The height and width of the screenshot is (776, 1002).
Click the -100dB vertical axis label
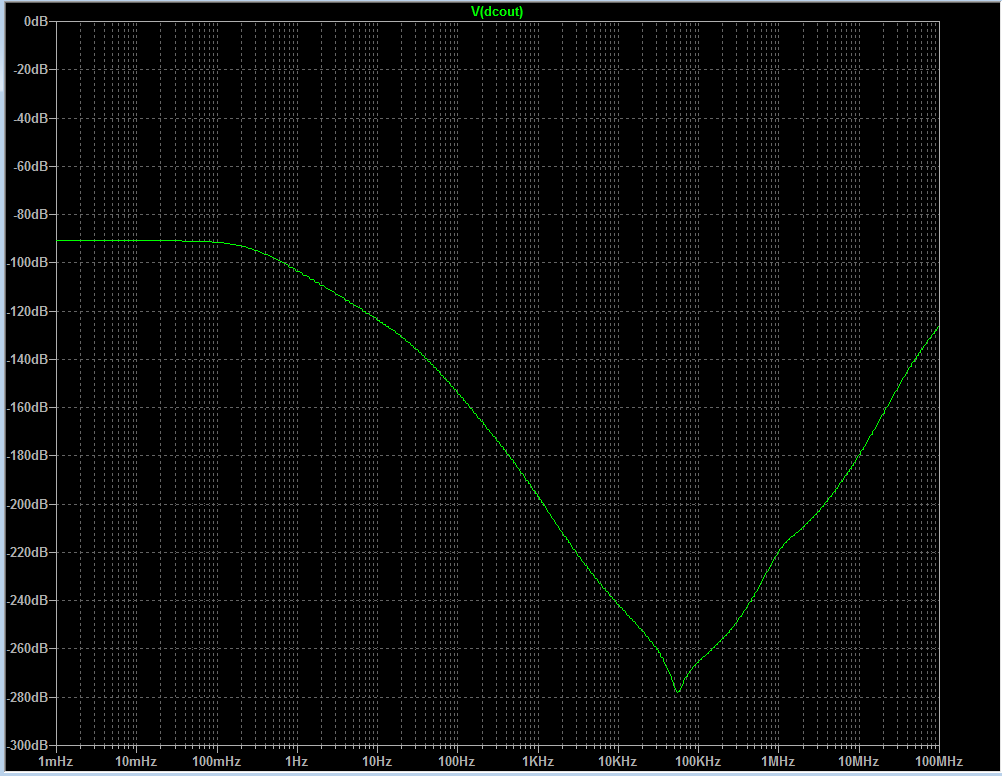[27, 262]
